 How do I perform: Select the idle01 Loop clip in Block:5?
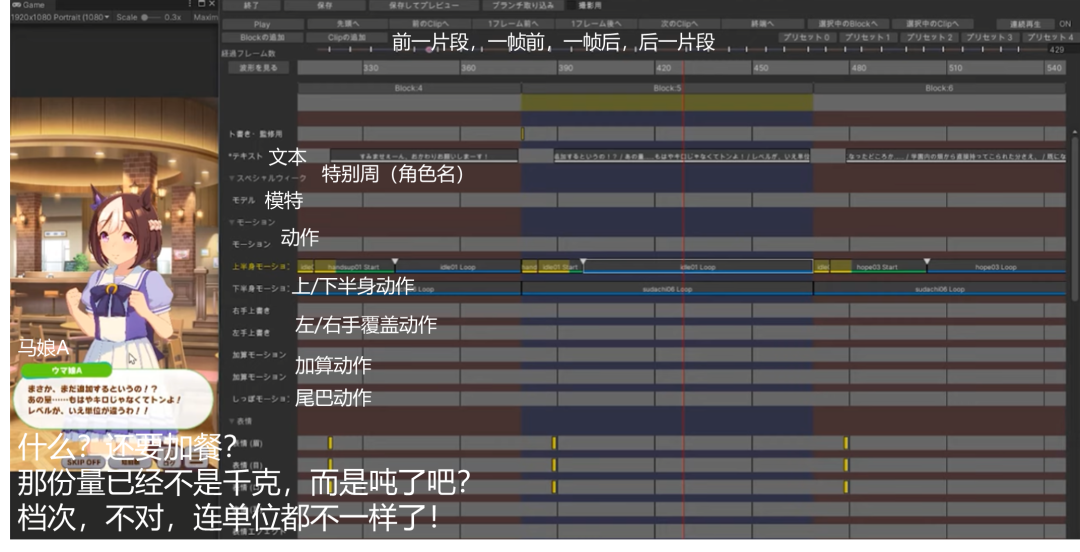coord(698,267)
